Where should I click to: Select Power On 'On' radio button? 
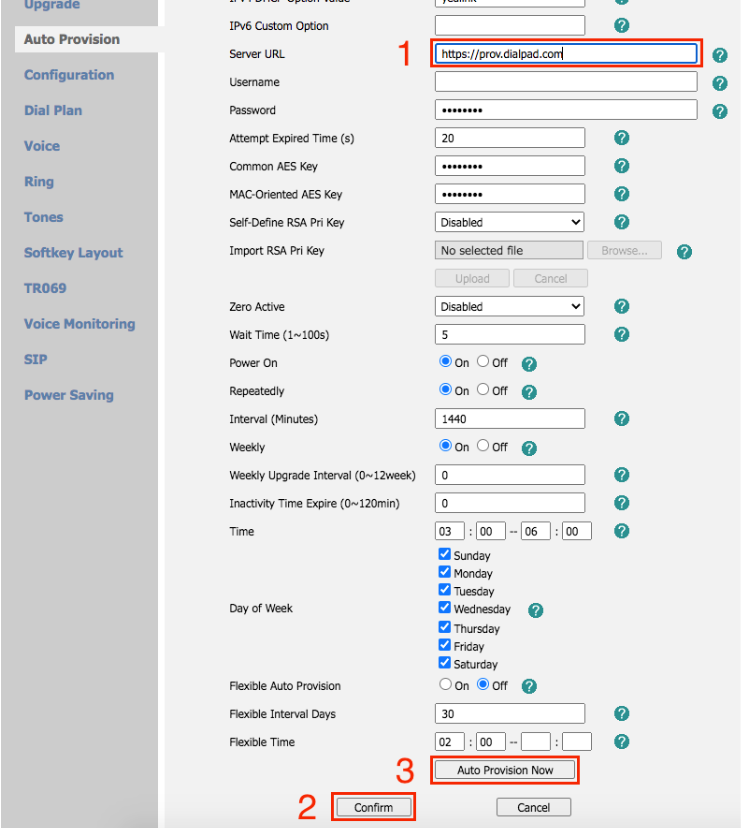pos(445,361)
